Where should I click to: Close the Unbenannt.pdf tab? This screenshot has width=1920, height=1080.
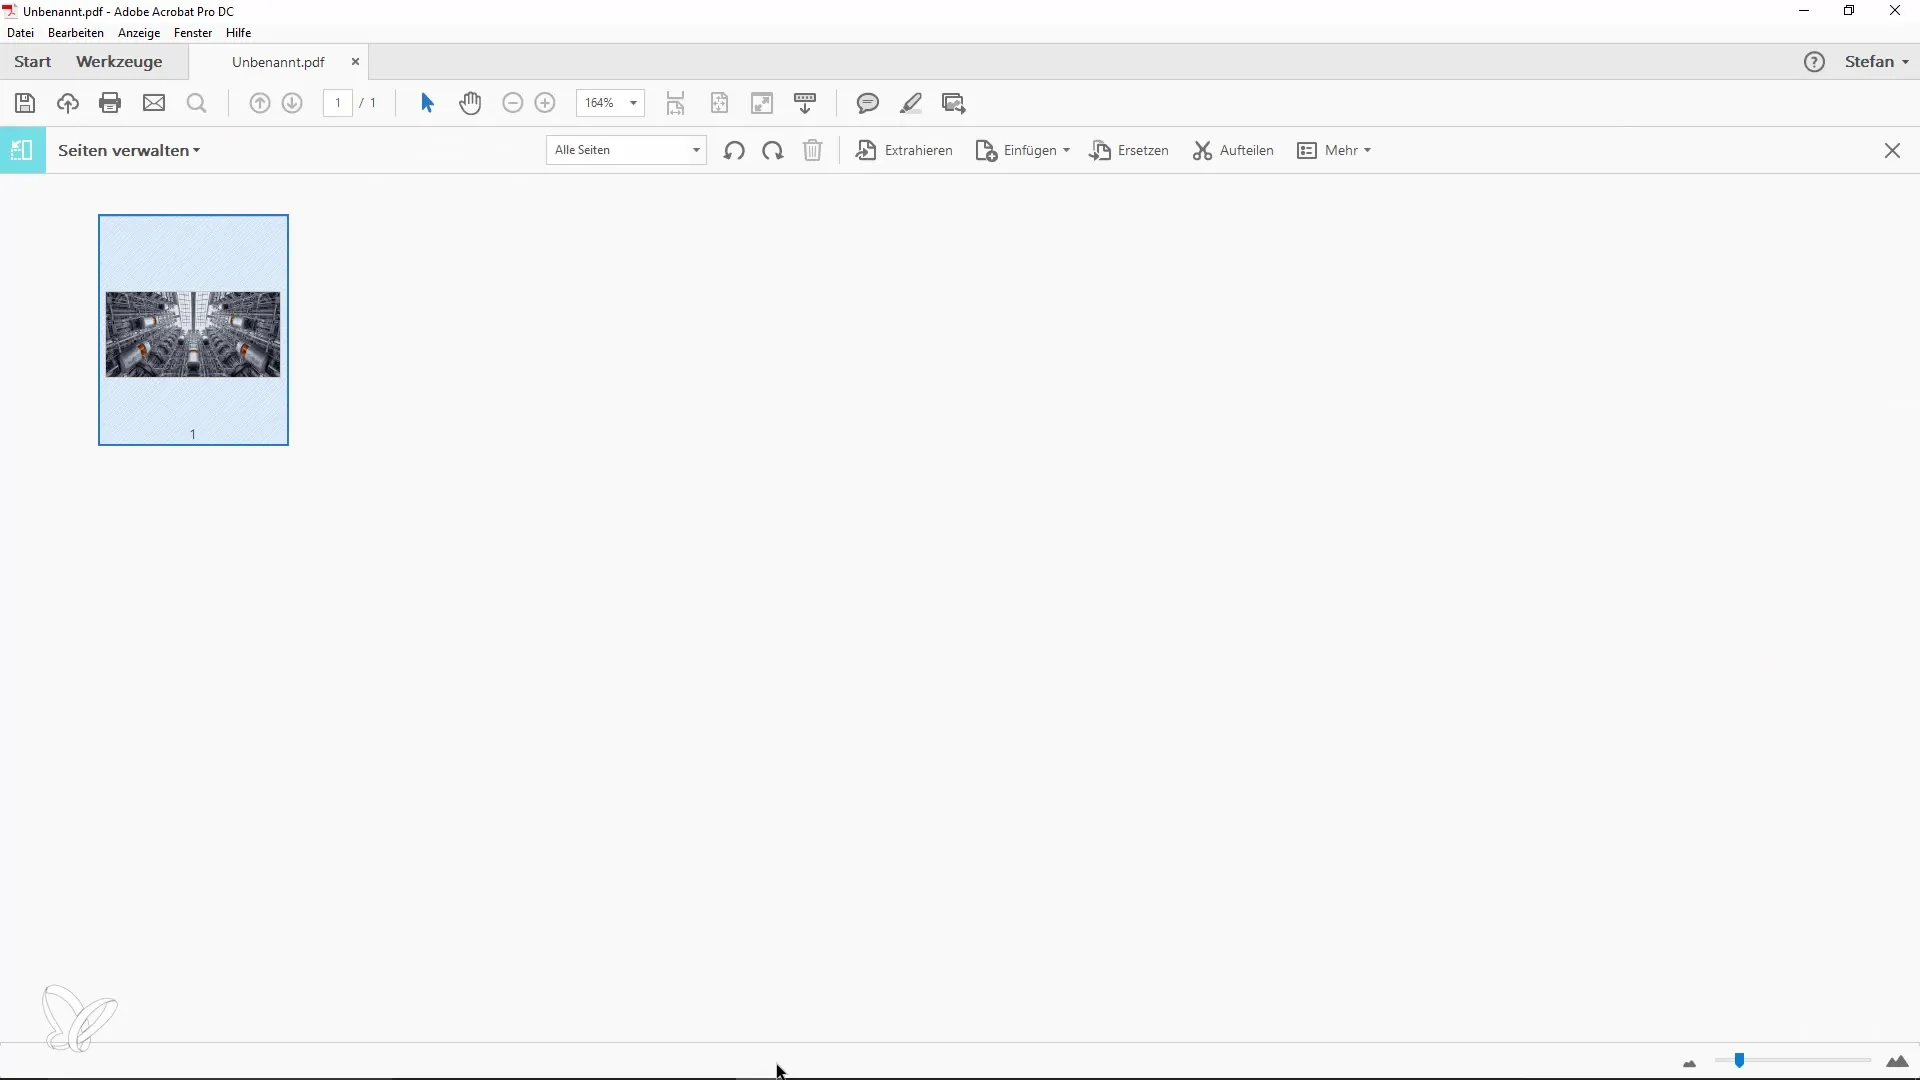355,62
